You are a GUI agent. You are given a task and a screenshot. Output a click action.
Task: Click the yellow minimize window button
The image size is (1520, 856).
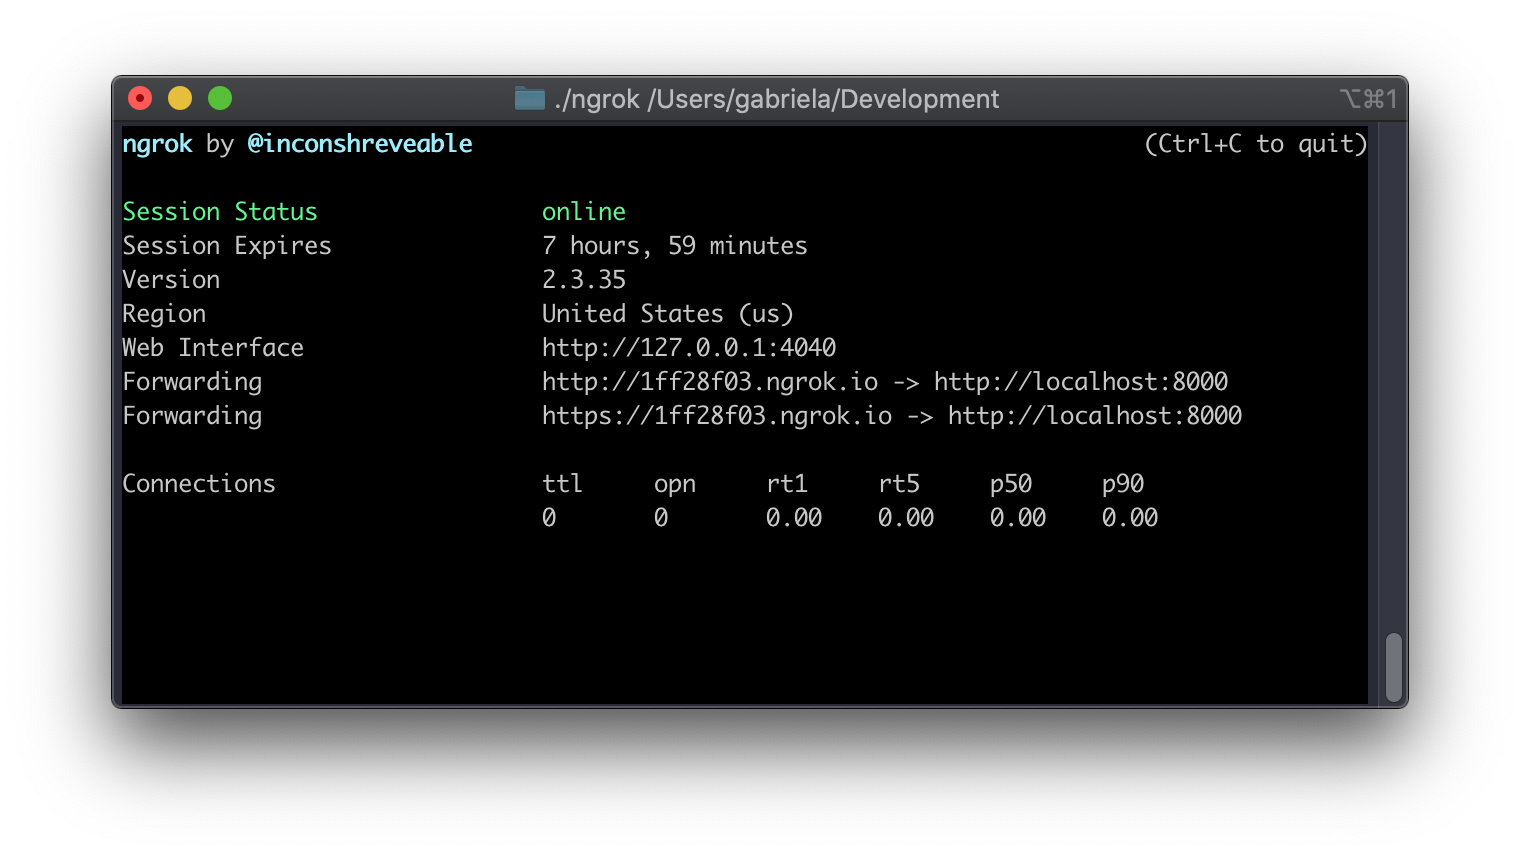point(180,98)
